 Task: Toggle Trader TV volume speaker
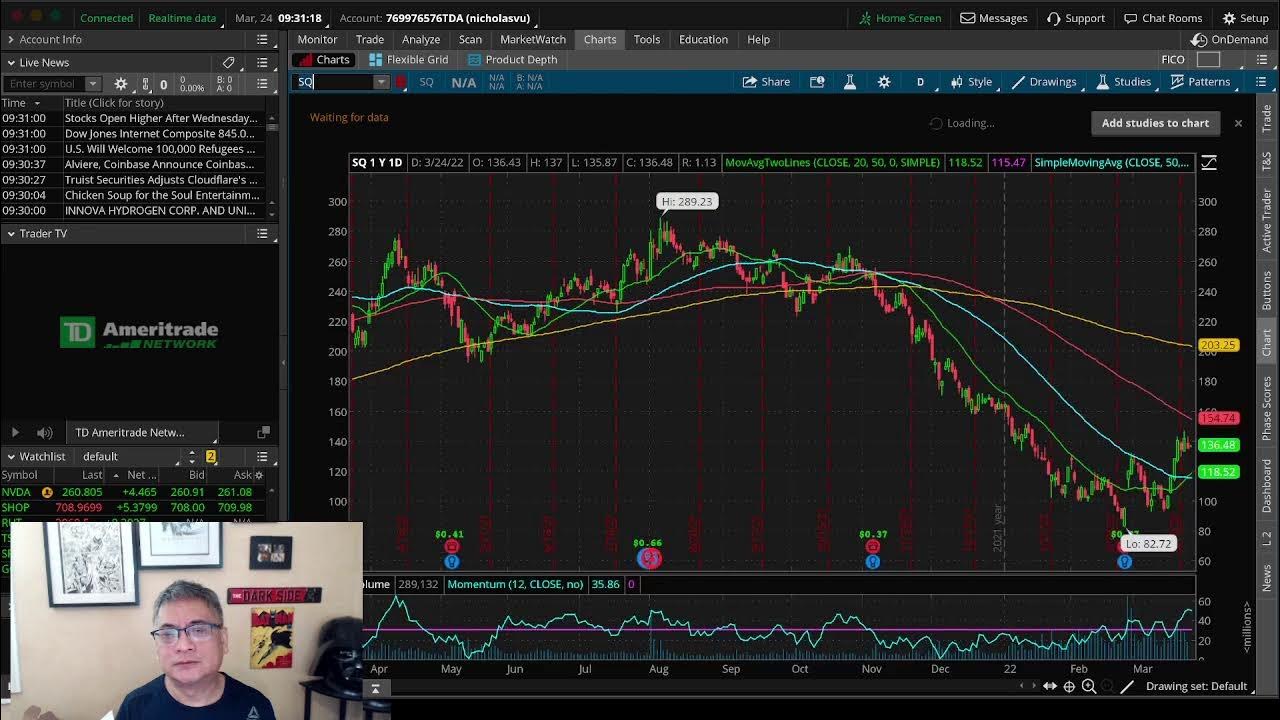(x=44, y=432)
